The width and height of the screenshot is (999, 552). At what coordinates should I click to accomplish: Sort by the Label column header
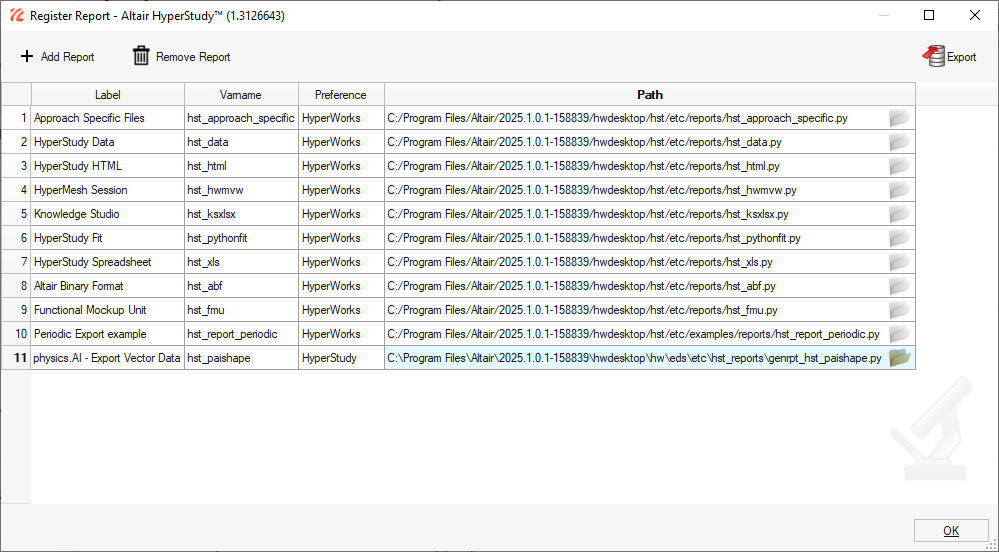pos(108,95)
